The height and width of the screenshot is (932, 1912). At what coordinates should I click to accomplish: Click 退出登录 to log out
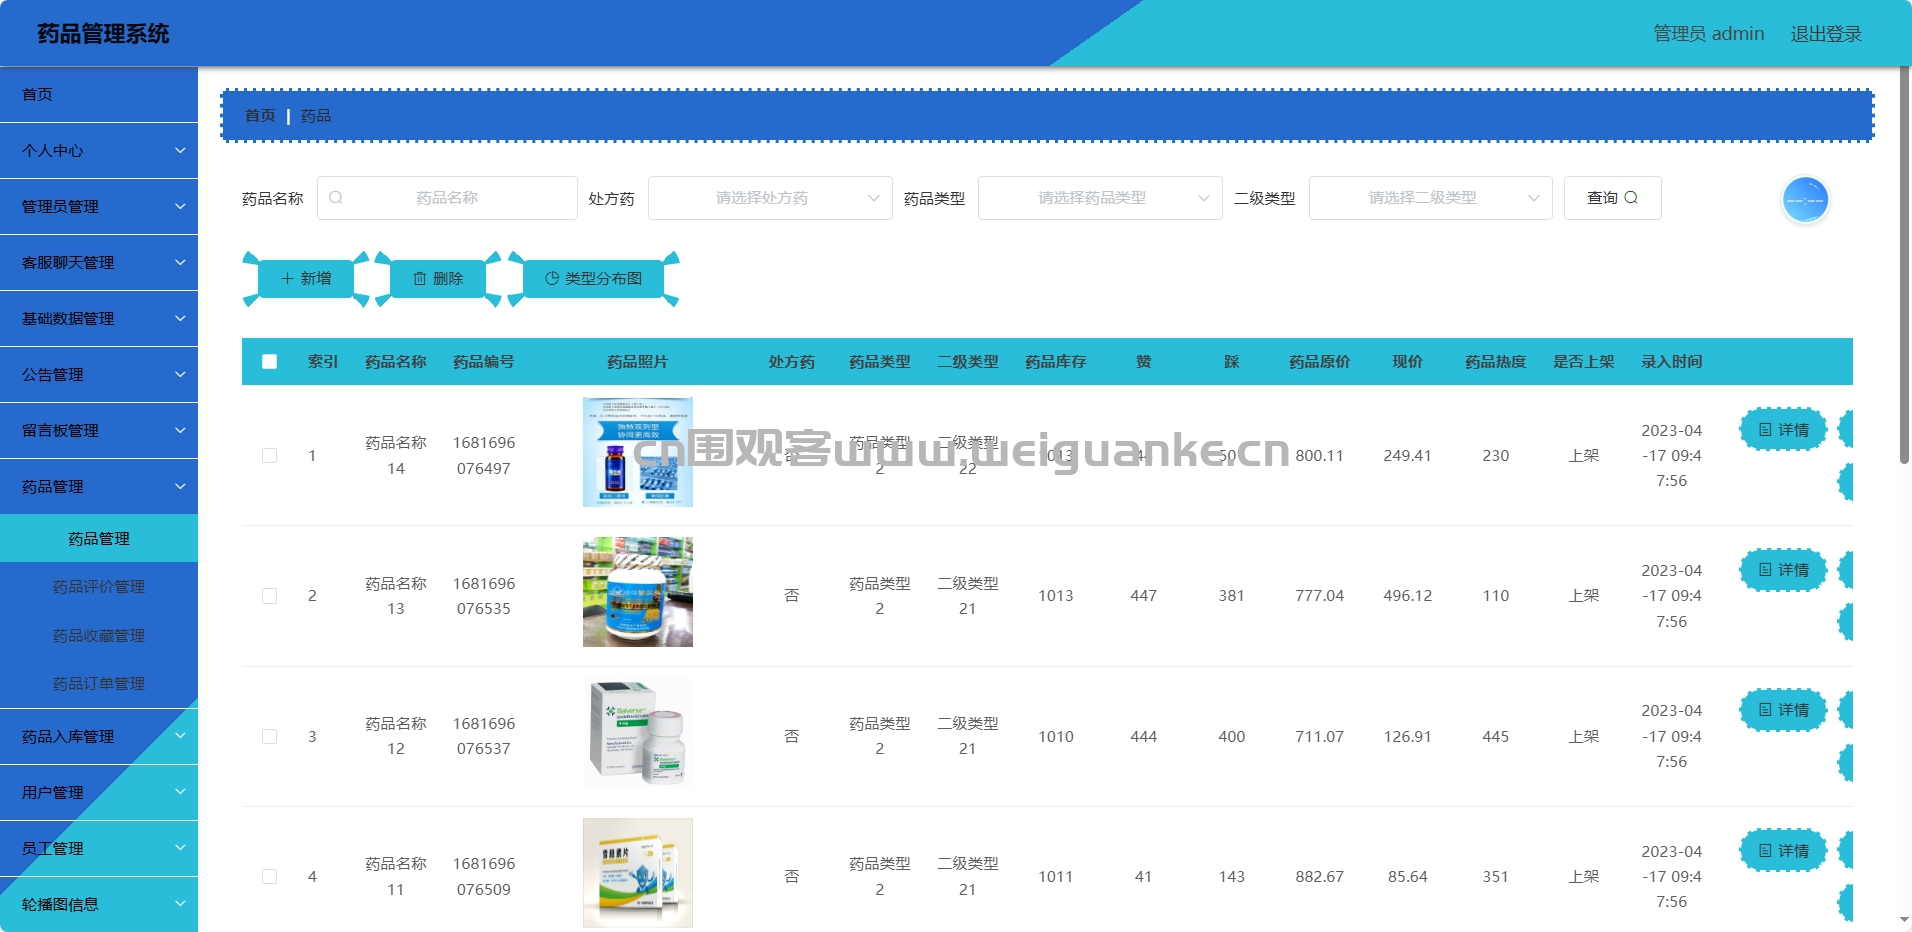coord(1826,33)
